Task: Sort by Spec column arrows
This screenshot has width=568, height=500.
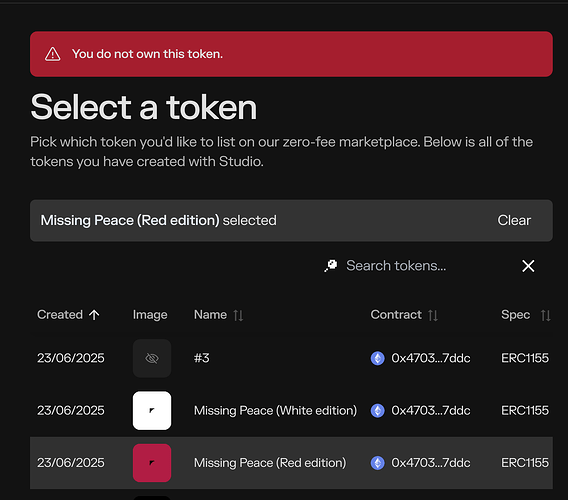Action: (x=546, y=315)
